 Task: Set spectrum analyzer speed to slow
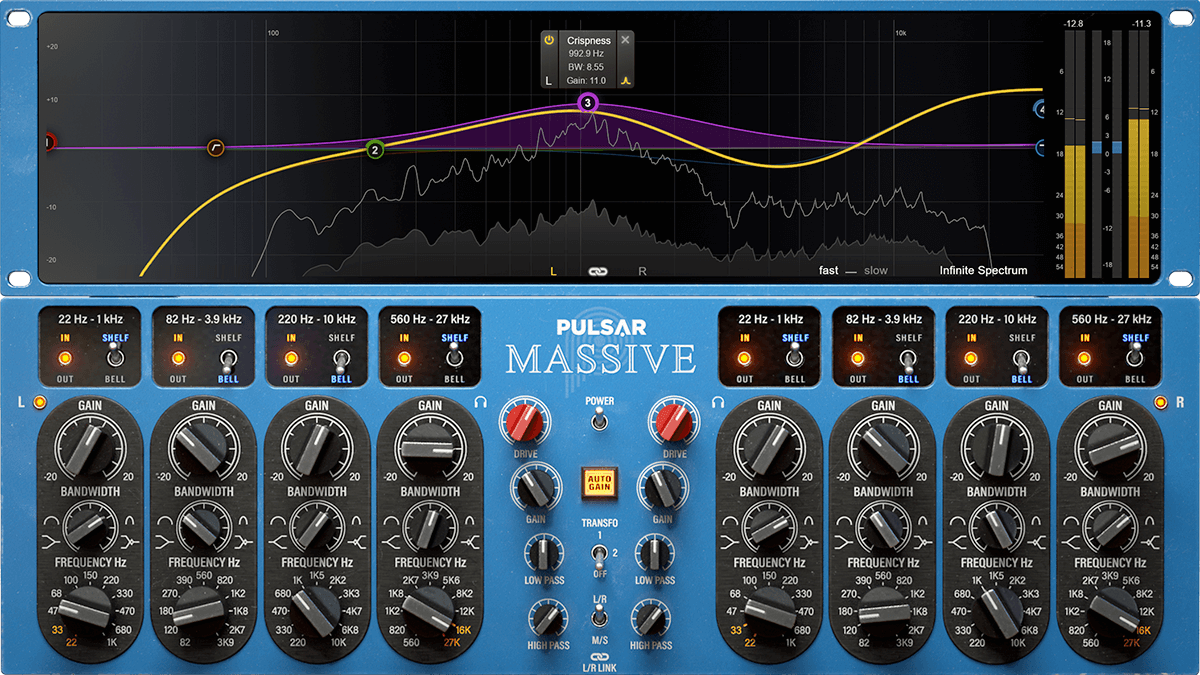[x=875, y=270]
